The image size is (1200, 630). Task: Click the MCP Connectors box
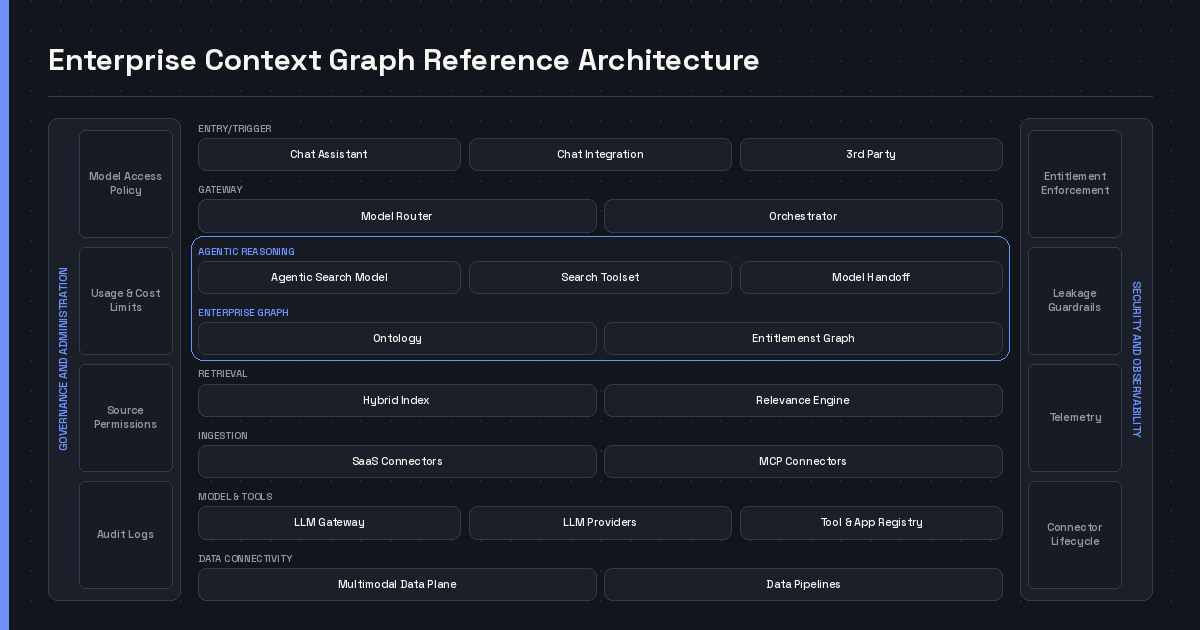point(803,461)
